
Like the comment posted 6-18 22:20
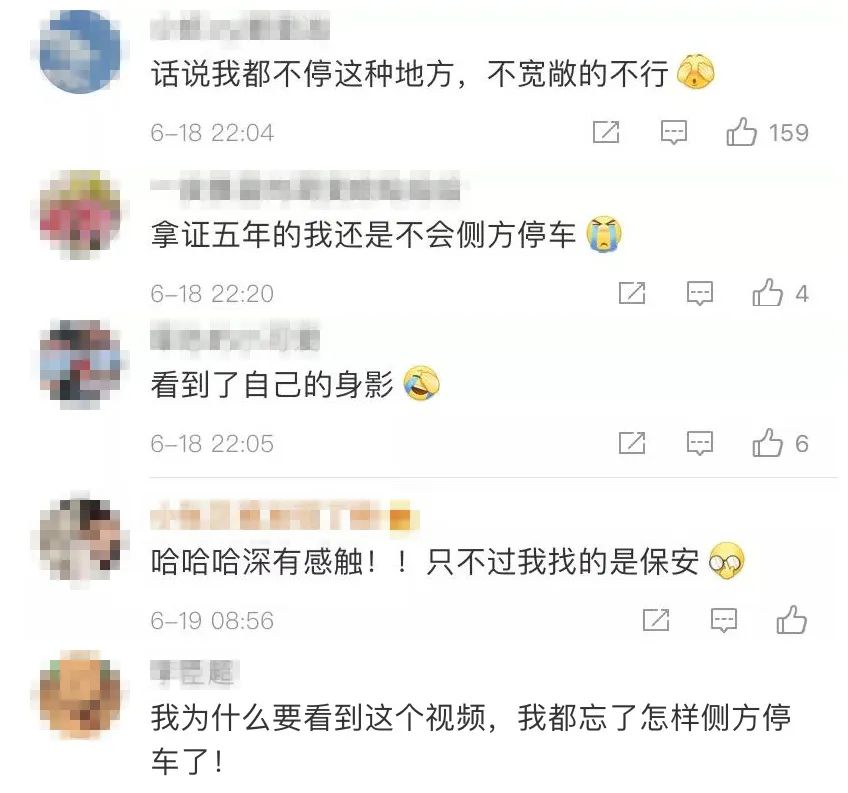click(767, 293)
